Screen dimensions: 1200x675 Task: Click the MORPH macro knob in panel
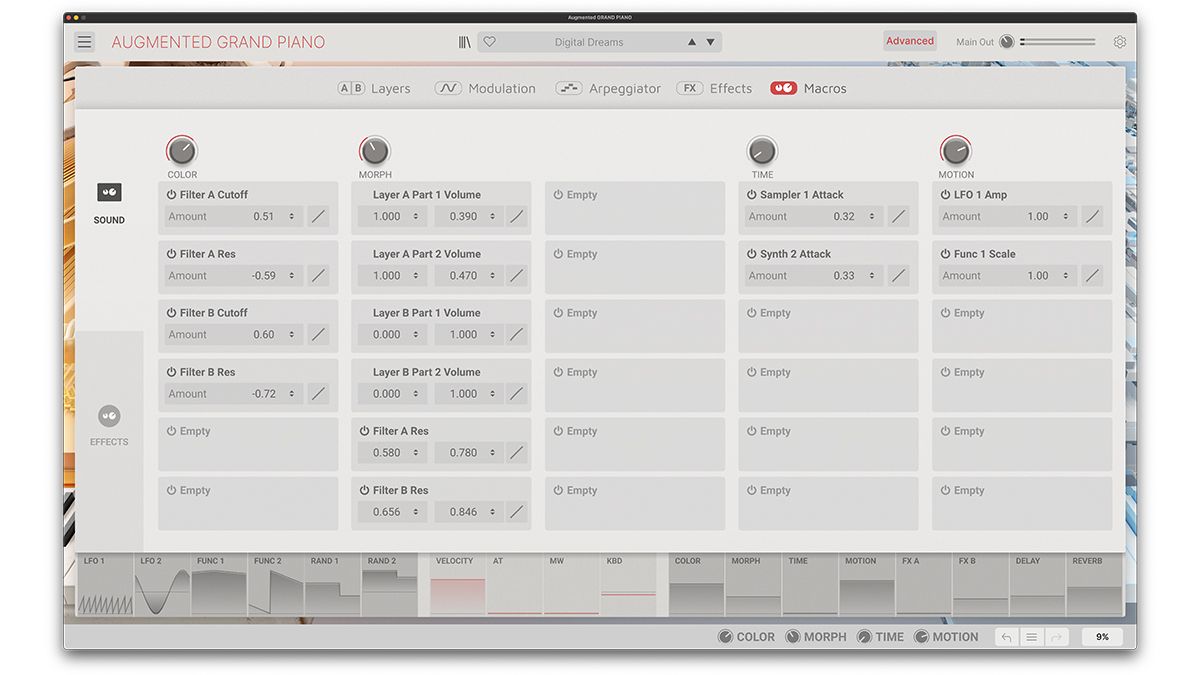pyautogui.click(x=375, y=151)
